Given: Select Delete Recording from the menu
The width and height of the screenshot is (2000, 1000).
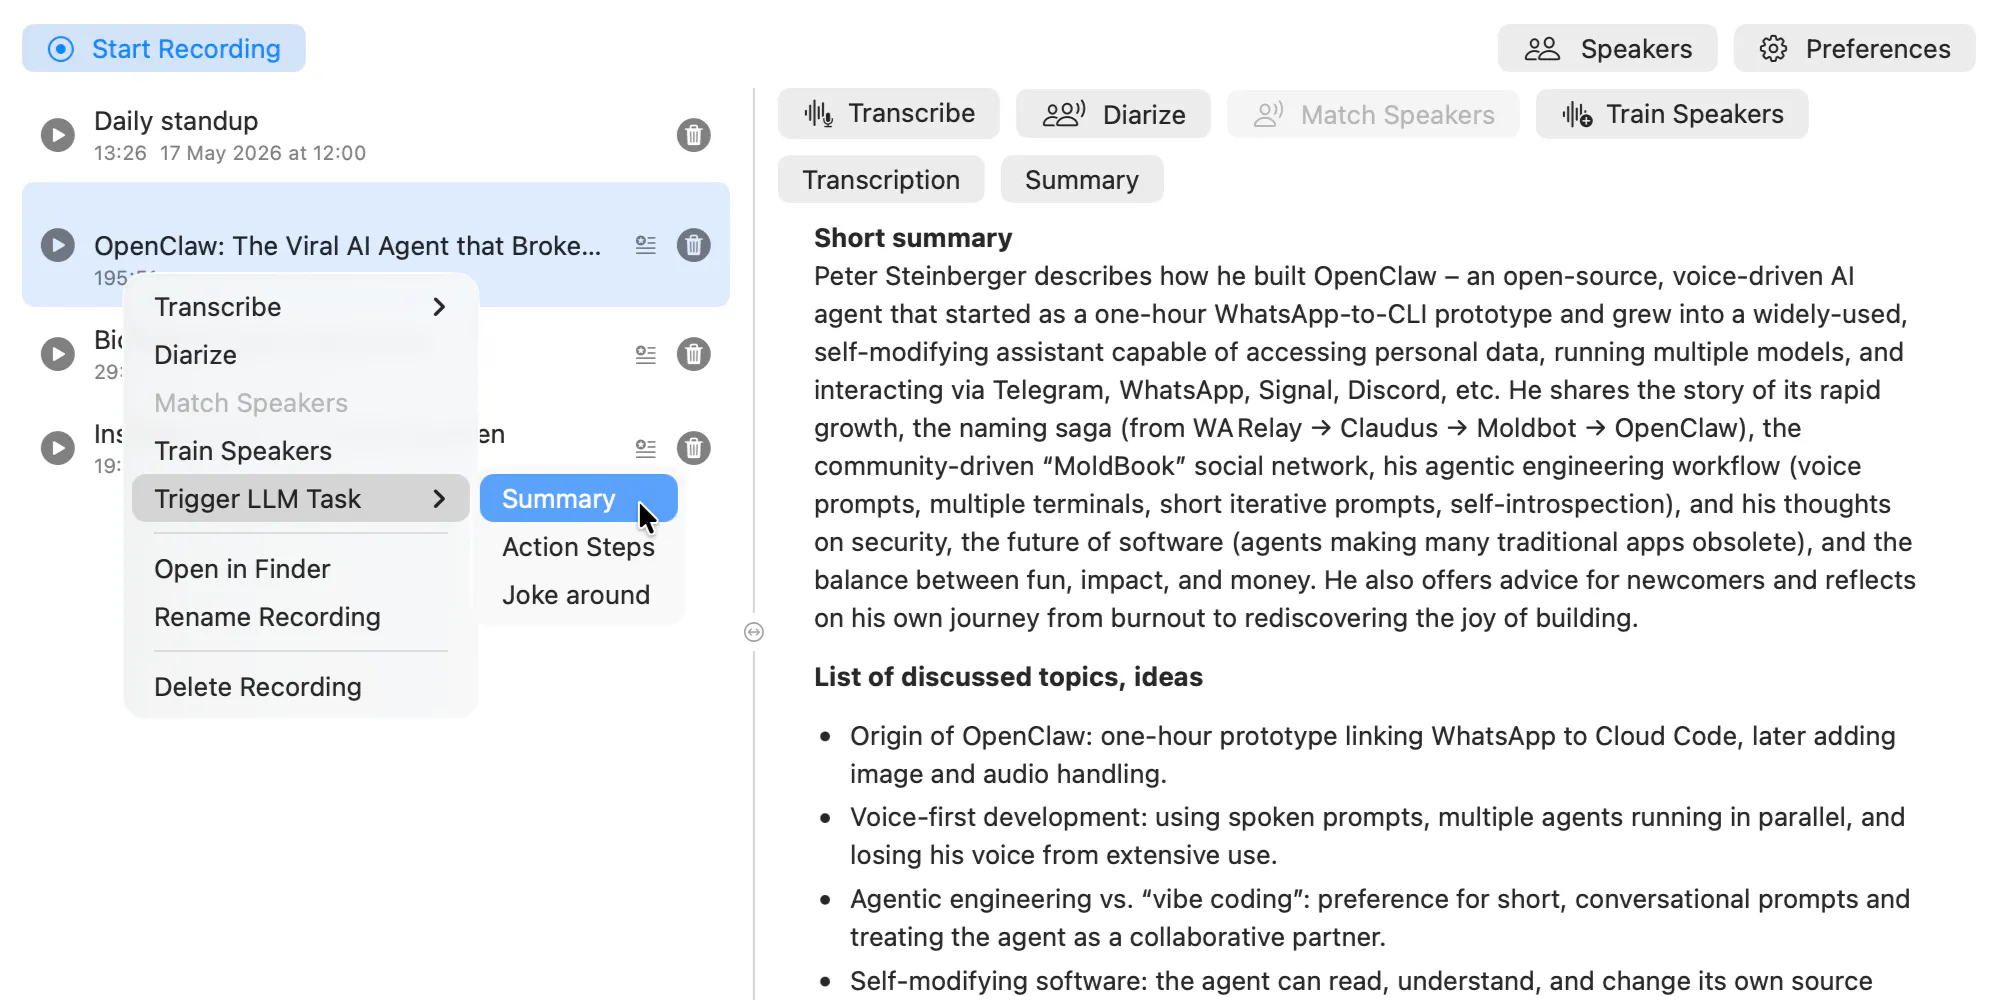Looking at the screenshot, I should click(300, 687).
